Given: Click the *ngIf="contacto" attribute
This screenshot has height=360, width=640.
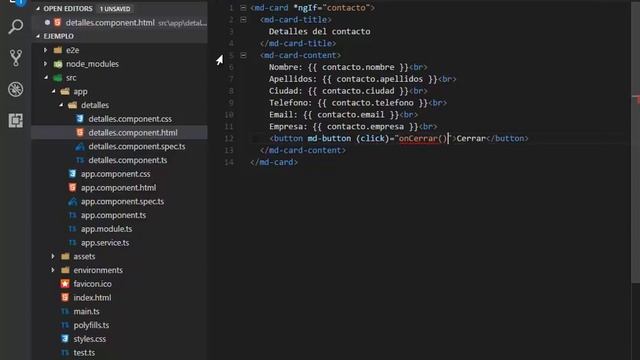Looking at the screenshot, I should point(331,8).
